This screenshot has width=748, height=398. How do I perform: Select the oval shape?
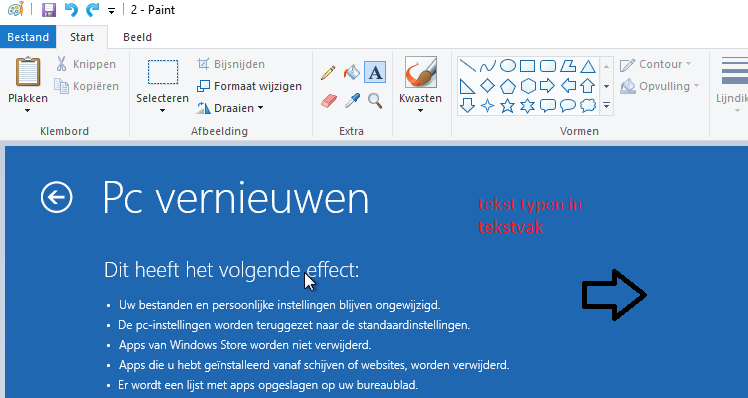point(508,65)
